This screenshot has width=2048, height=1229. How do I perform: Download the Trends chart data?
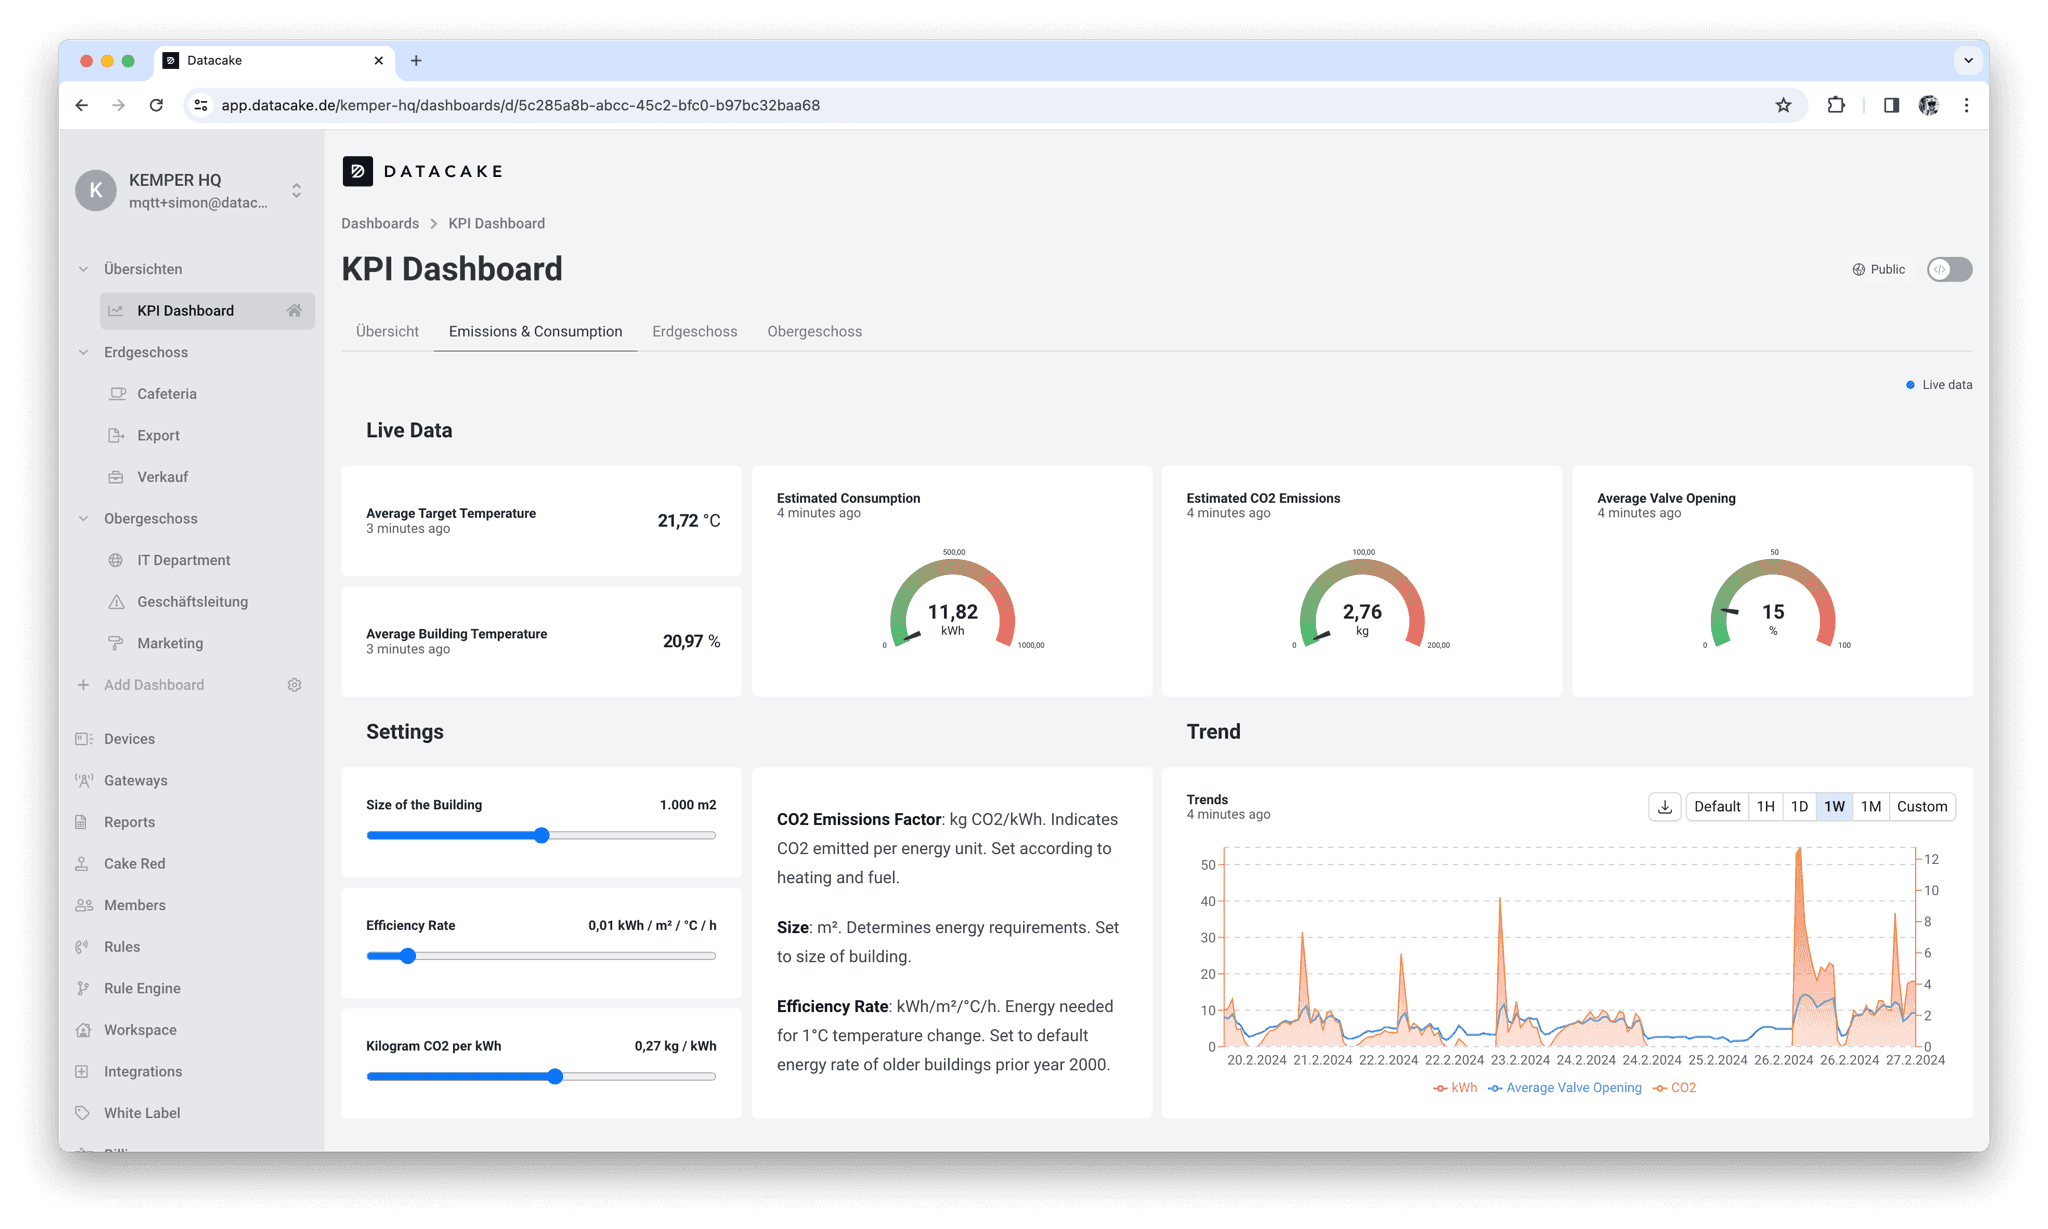click(x=1664, y=806)
